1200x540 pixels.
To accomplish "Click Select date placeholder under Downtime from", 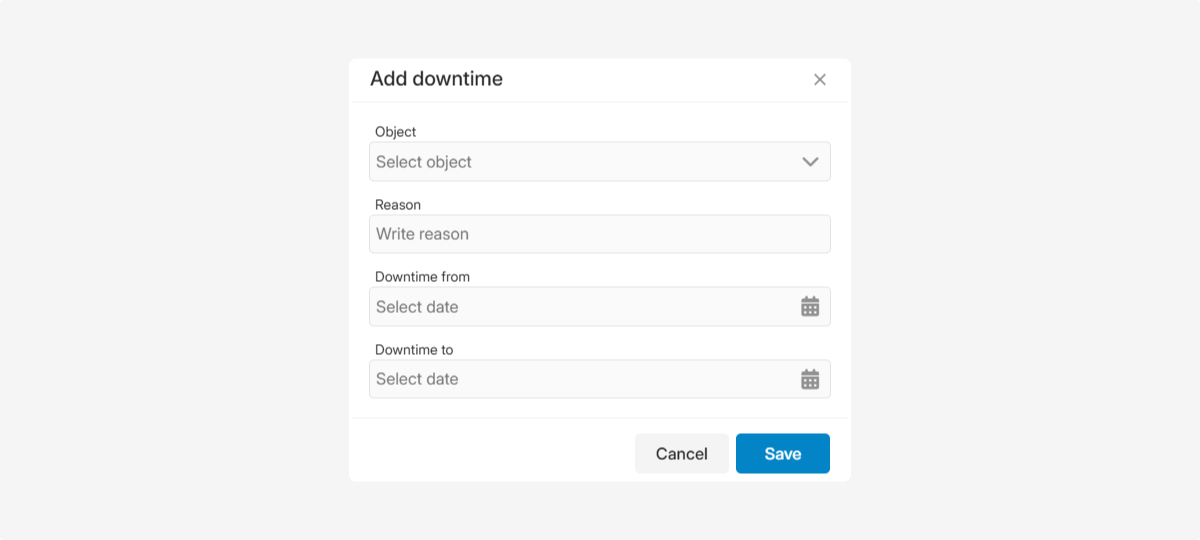I will coord(417,307).
